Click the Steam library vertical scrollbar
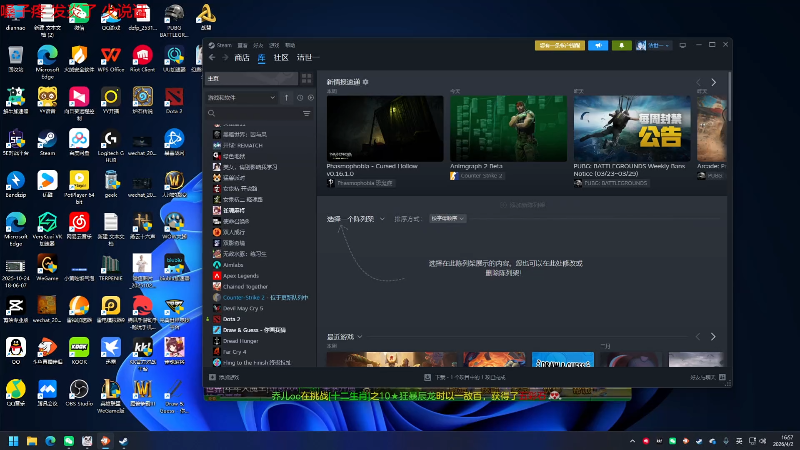Viewport: 800px width, 450px height. pos(730,97)
